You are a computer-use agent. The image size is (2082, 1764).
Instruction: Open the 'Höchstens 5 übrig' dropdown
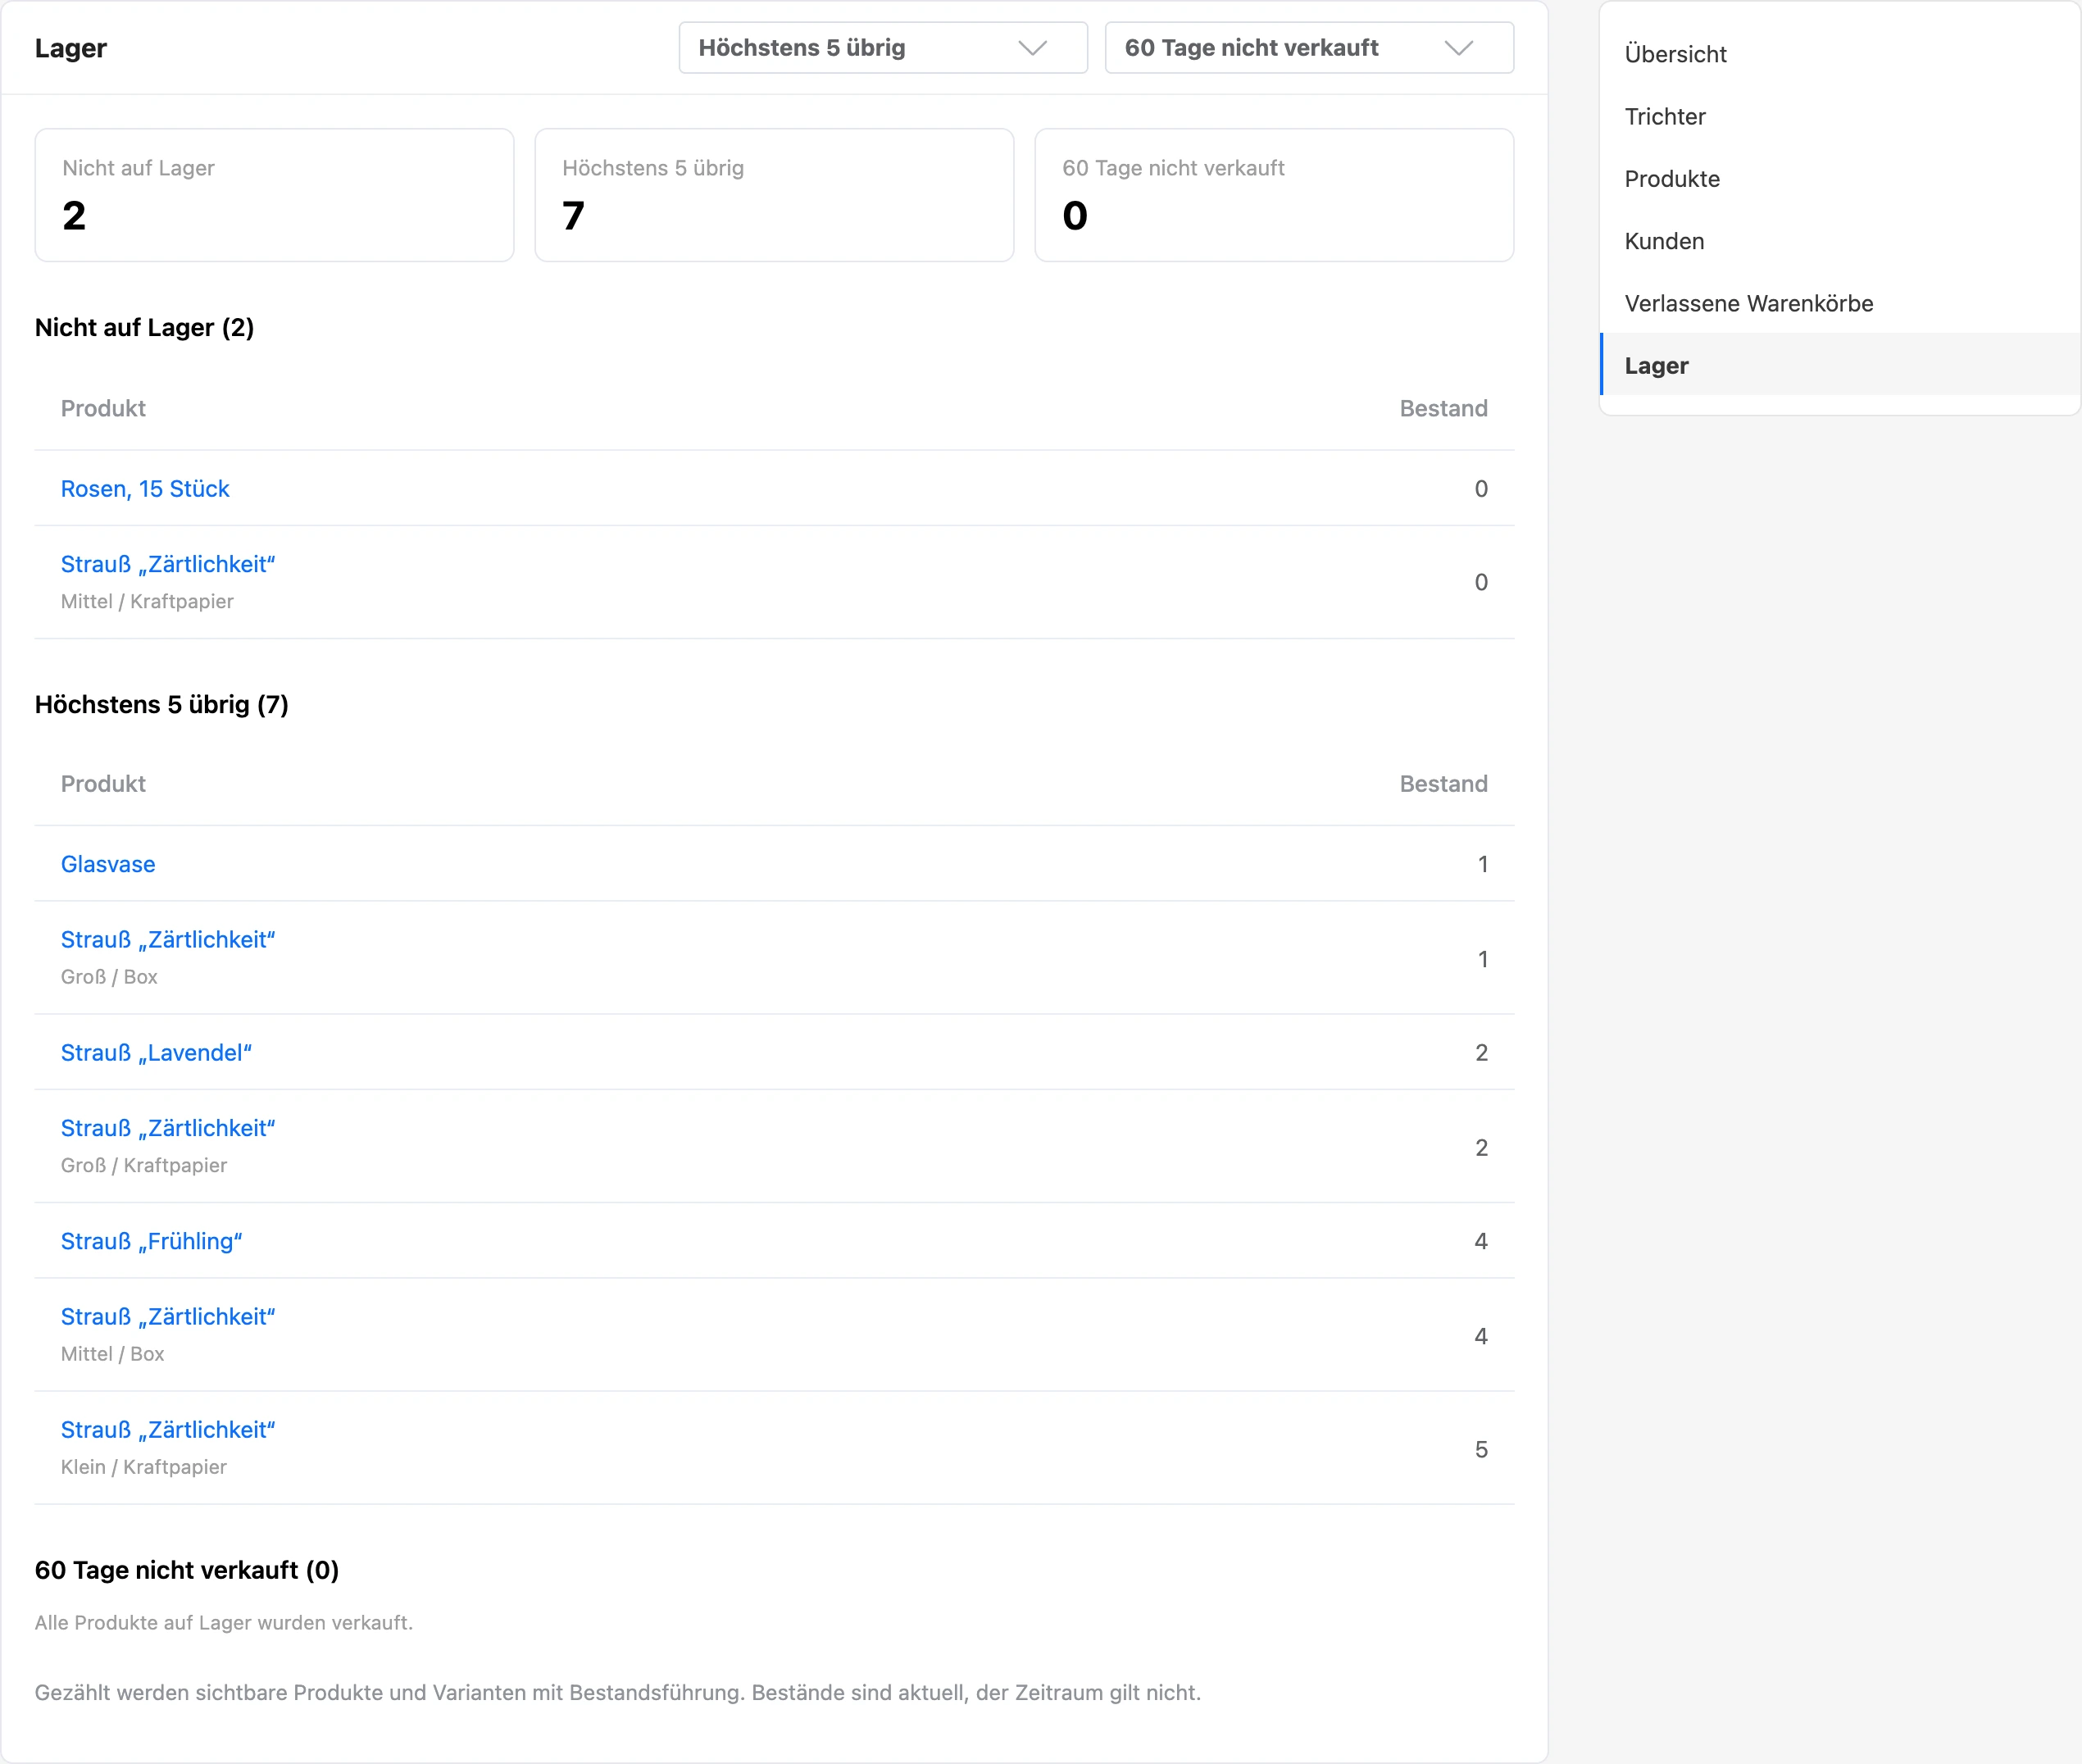883,48
